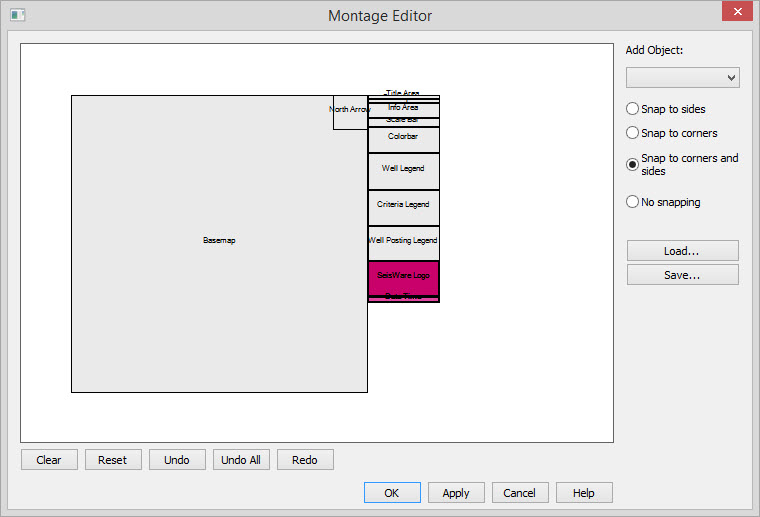The width and height of the screenshot is (760, 517).
Task: Enable No snapping option
Action: point(632,202)
